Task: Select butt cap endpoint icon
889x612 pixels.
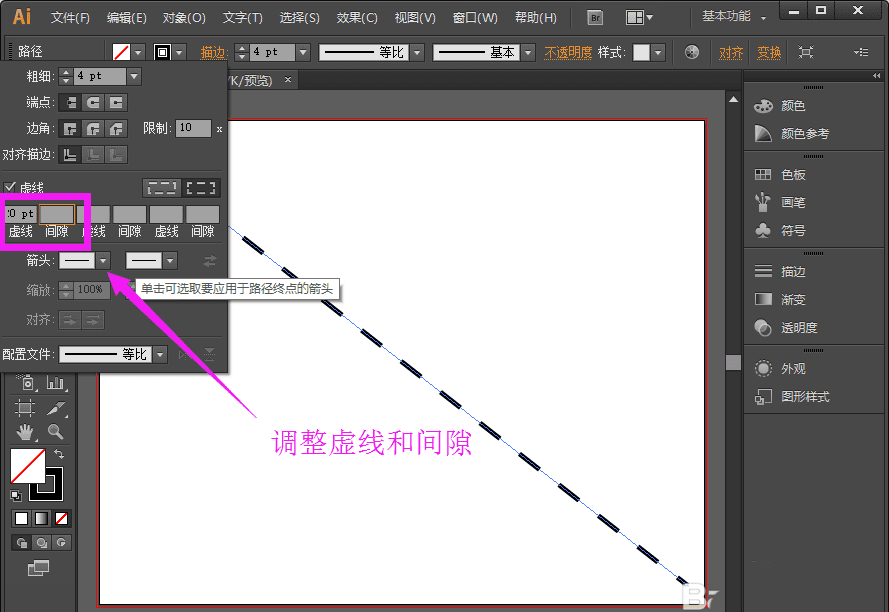Action: coord(70,103)
